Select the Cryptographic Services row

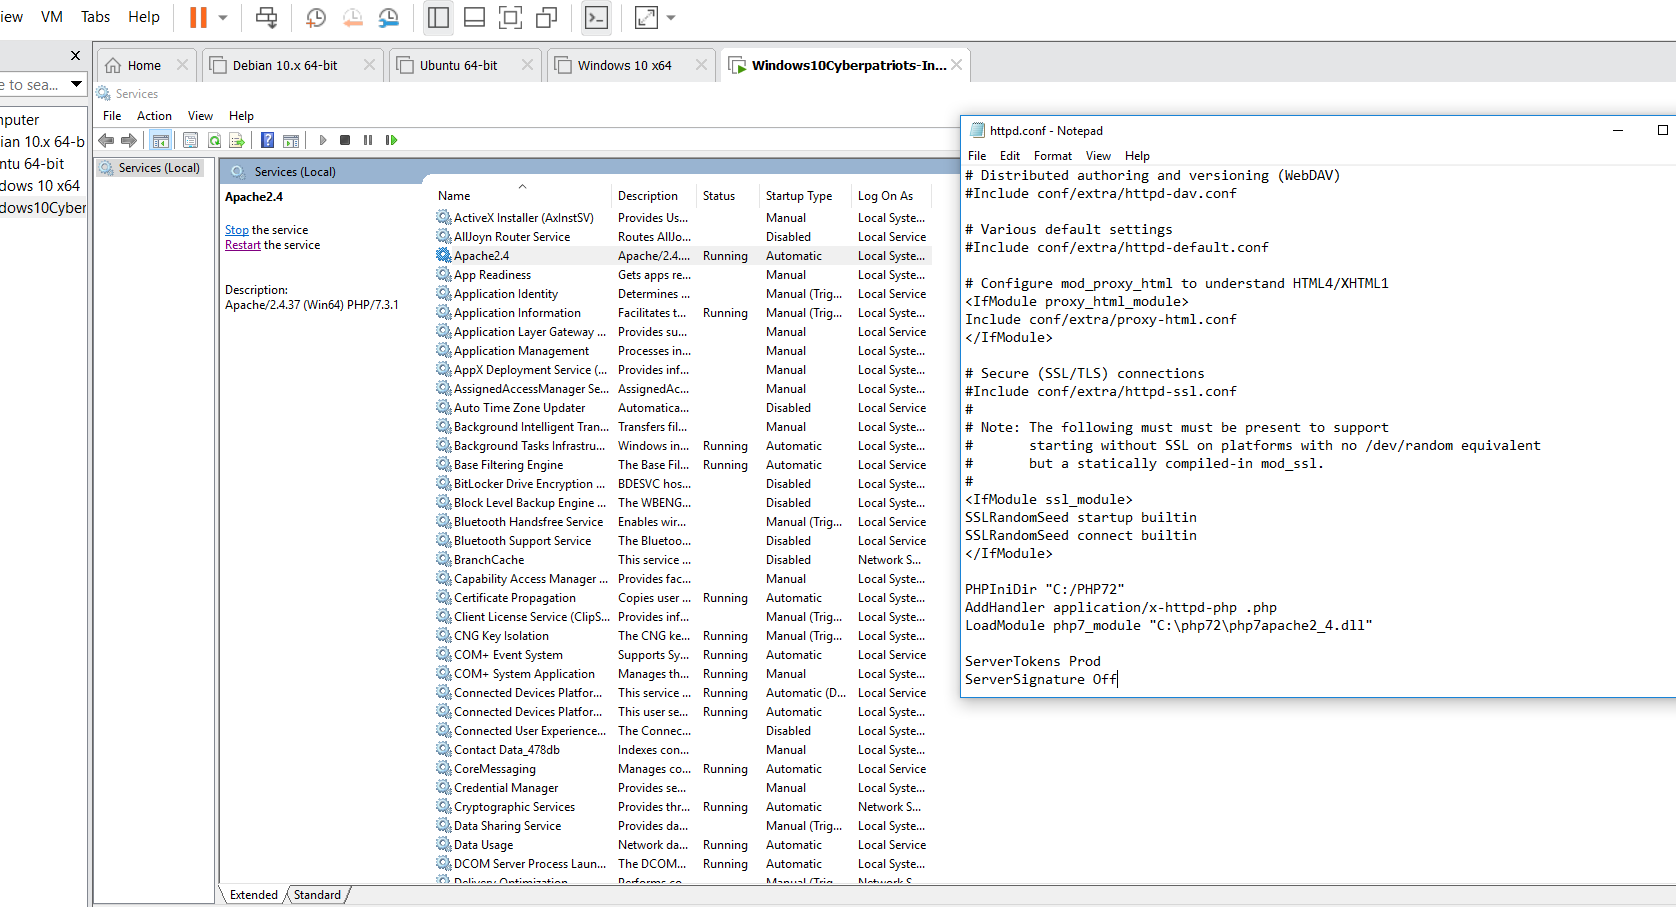682,807
